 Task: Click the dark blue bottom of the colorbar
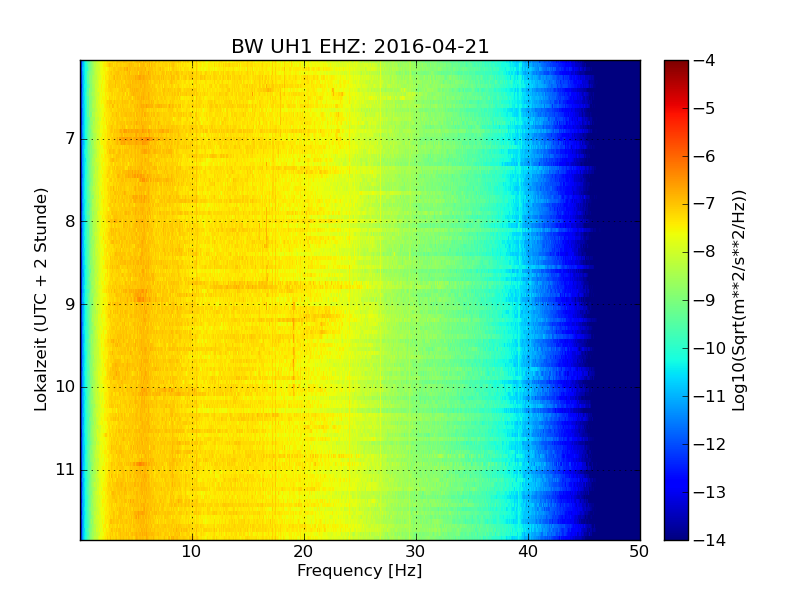click(676, 534)
